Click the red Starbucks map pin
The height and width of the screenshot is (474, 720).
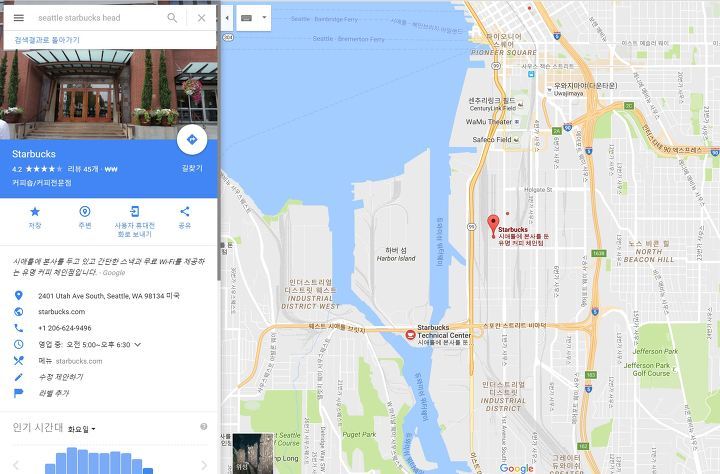point(493,226)
